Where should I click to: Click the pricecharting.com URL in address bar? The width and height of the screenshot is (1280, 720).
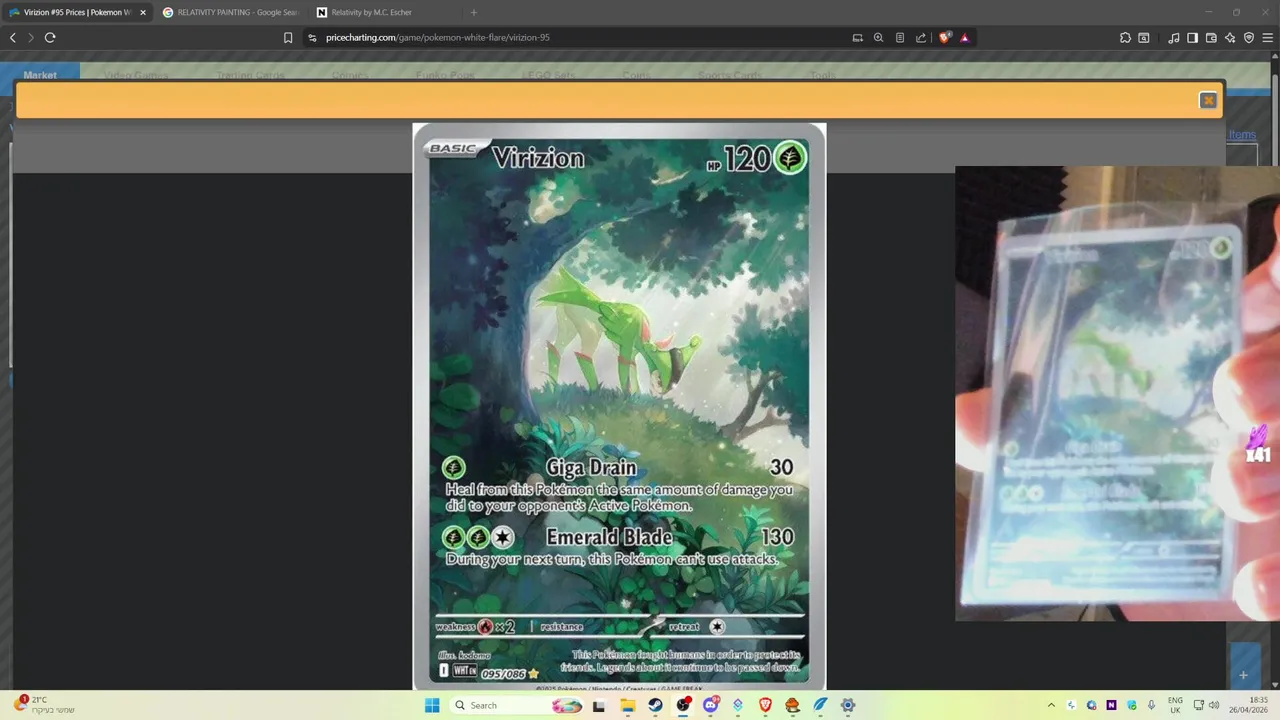[438, 38]
